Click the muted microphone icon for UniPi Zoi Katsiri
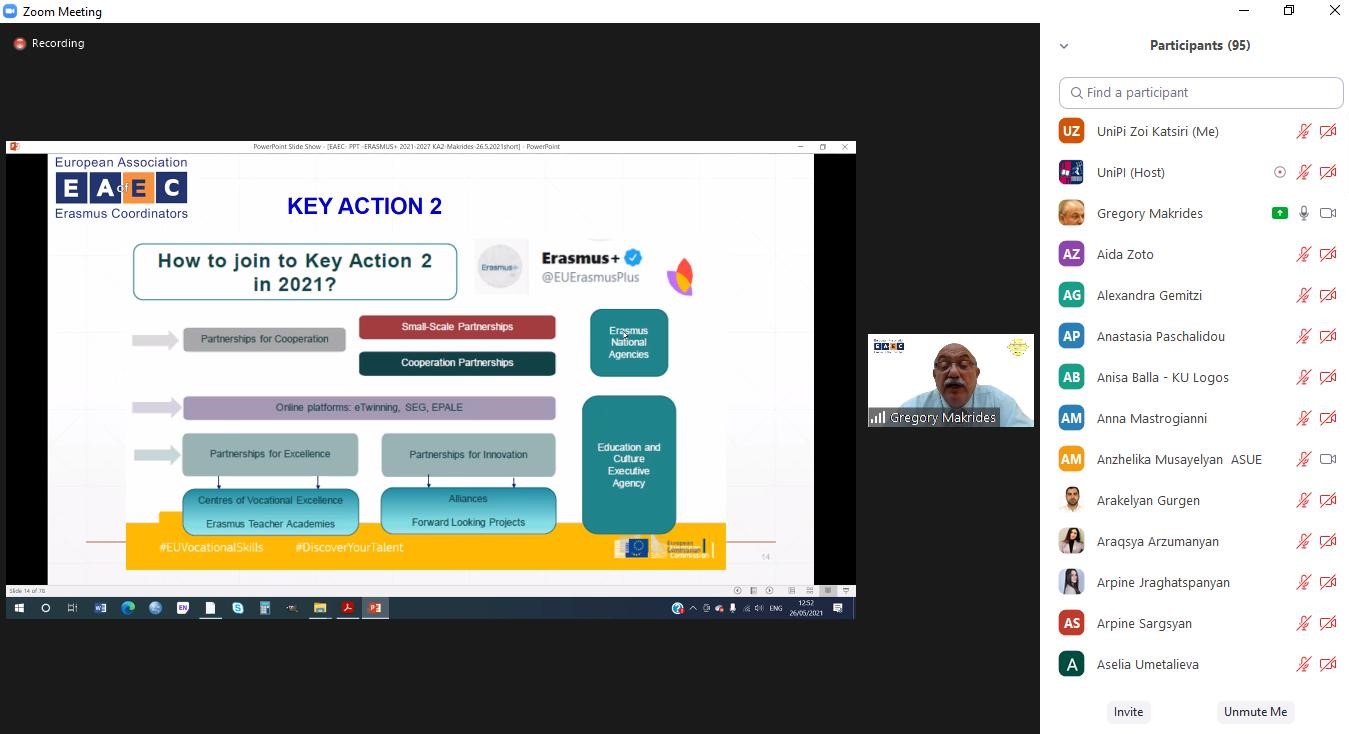Image resolution: width=1349 pixels, height=734 pixels. 1304,131
